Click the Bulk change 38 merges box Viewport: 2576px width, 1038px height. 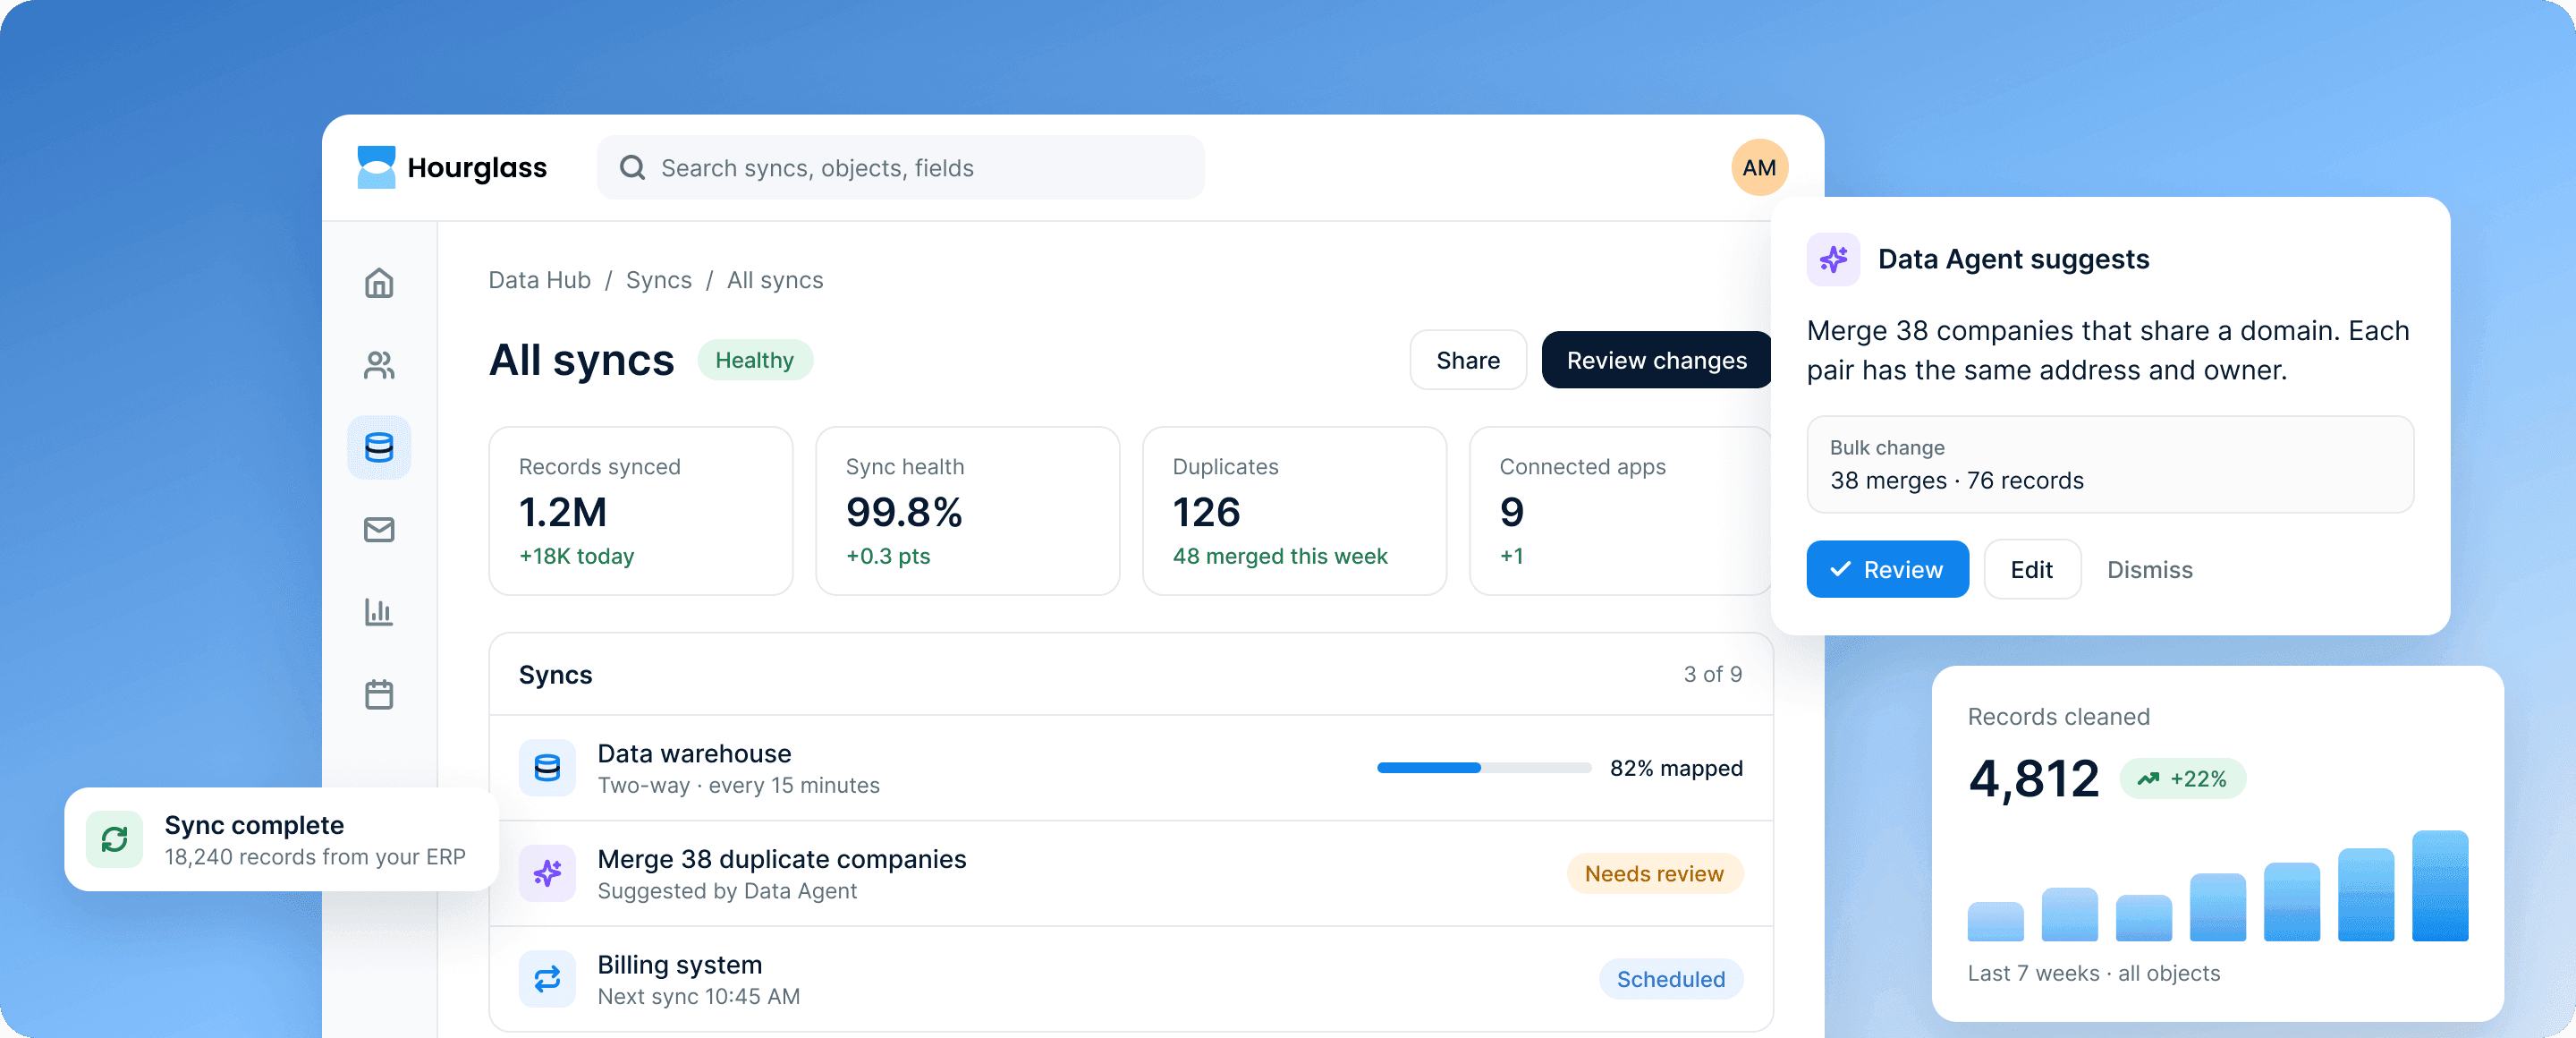click(2110, 465)
